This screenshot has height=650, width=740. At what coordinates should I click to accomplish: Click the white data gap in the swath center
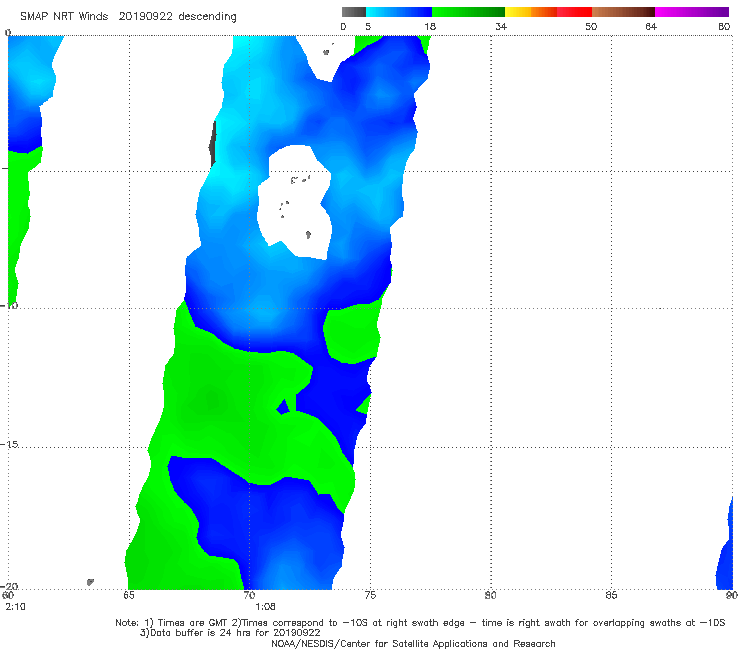[x=294, y=203]
